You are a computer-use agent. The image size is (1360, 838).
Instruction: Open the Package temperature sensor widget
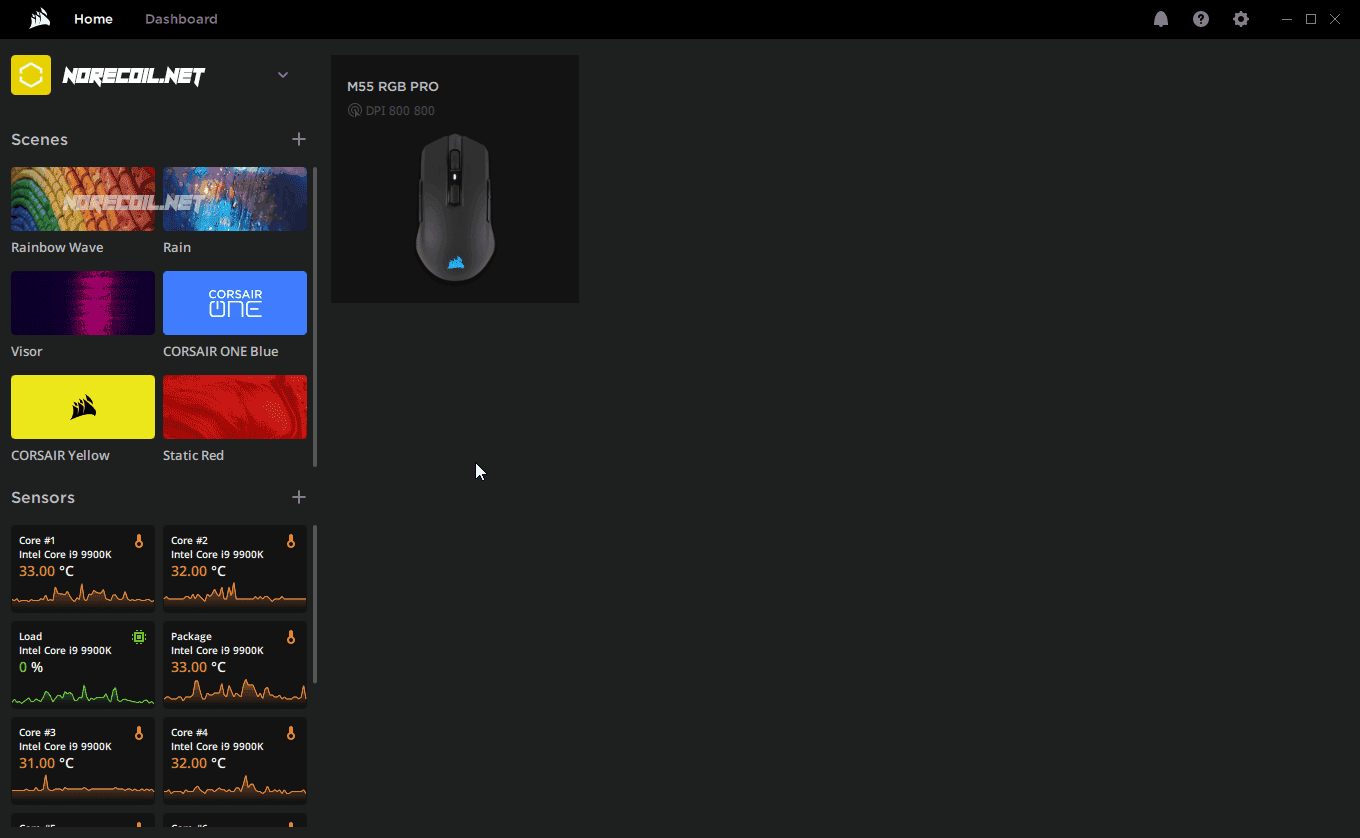click(235, 664)
